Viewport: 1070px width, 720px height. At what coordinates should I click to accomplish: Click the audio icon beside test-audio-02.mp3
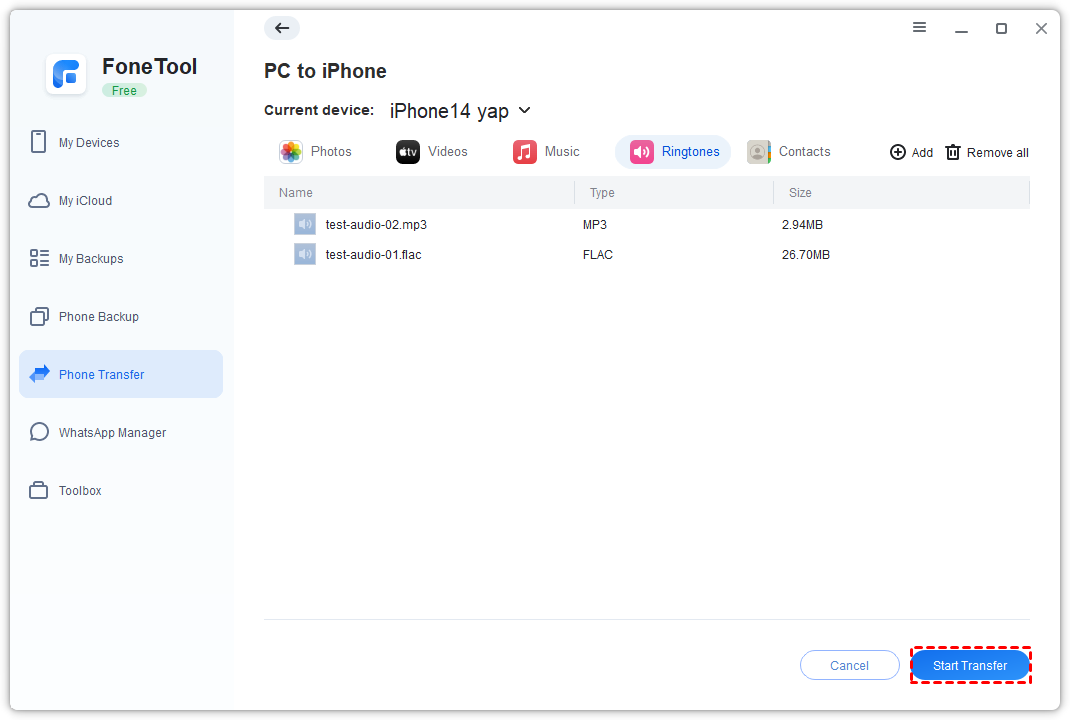coord(305,225)
